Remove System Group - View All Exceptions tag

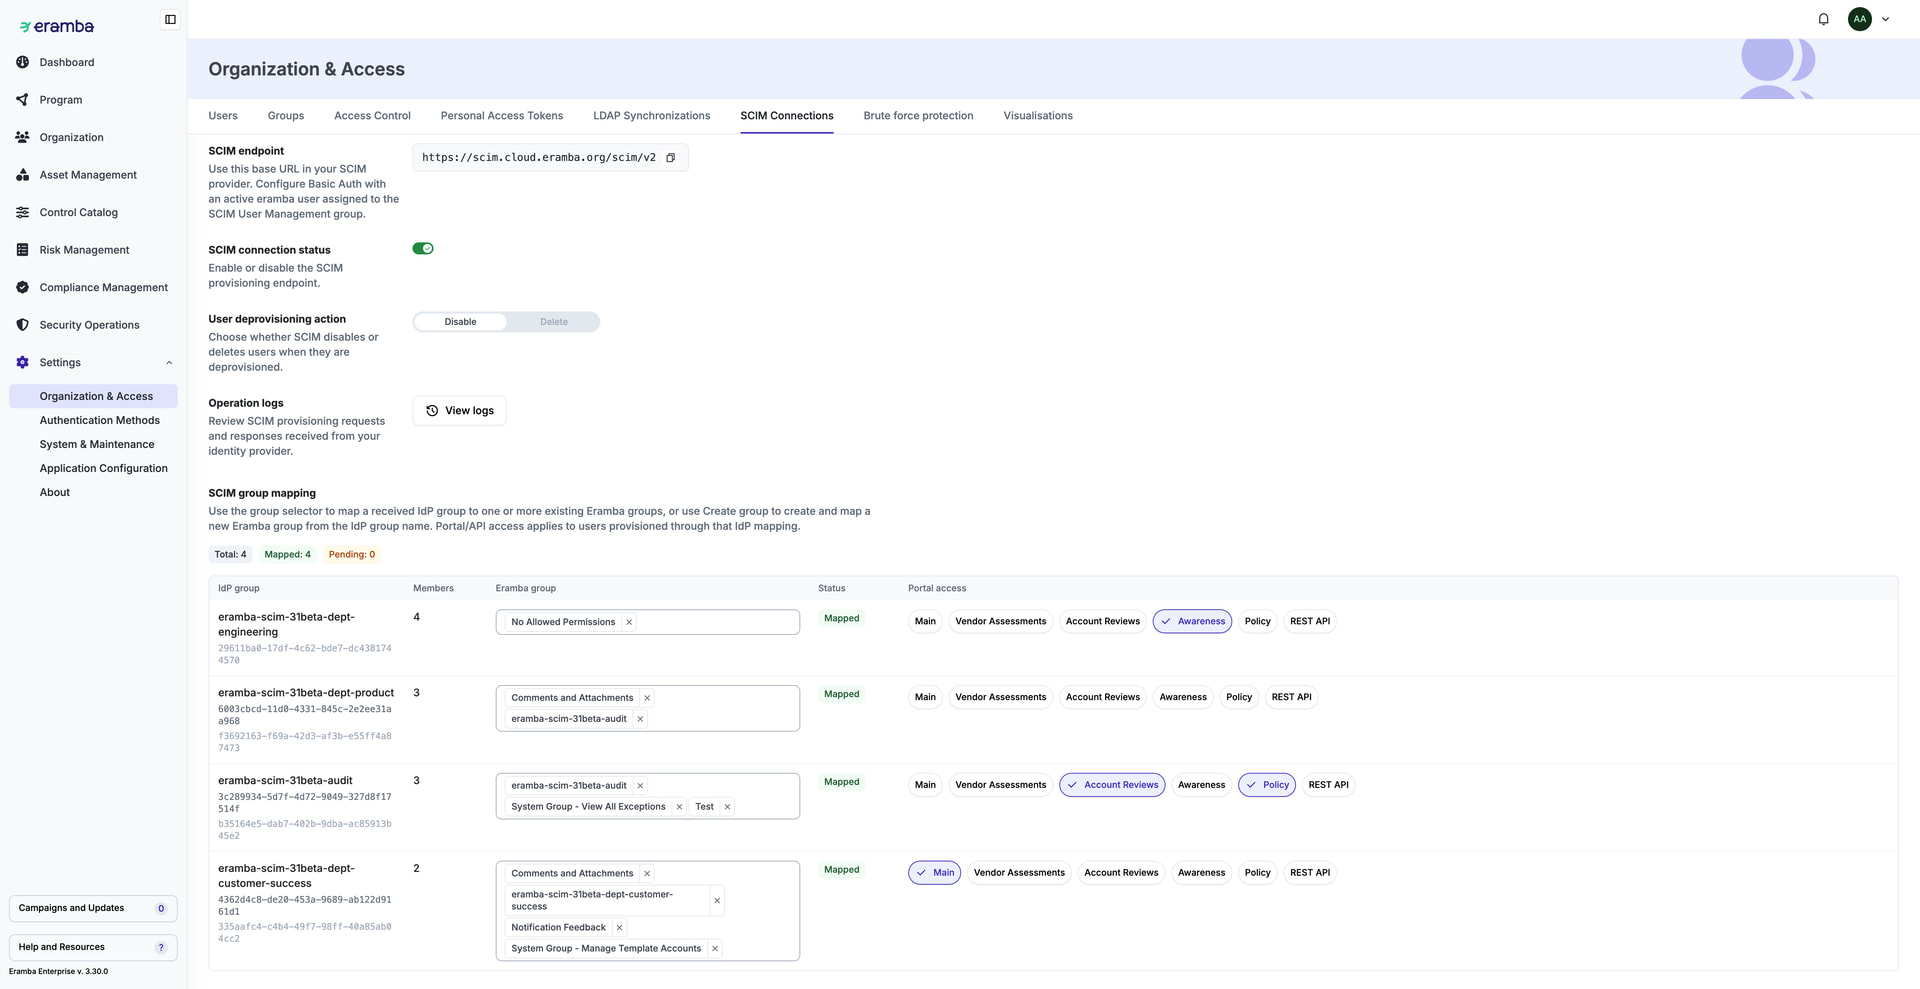[x=679, y=807]
